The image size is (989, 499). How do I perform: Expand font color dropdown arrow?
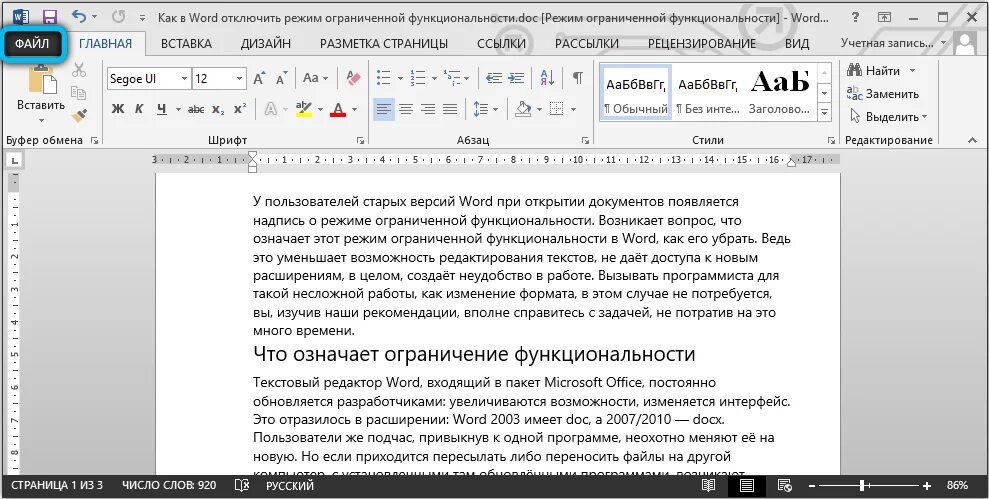click(x=354, y=110)
